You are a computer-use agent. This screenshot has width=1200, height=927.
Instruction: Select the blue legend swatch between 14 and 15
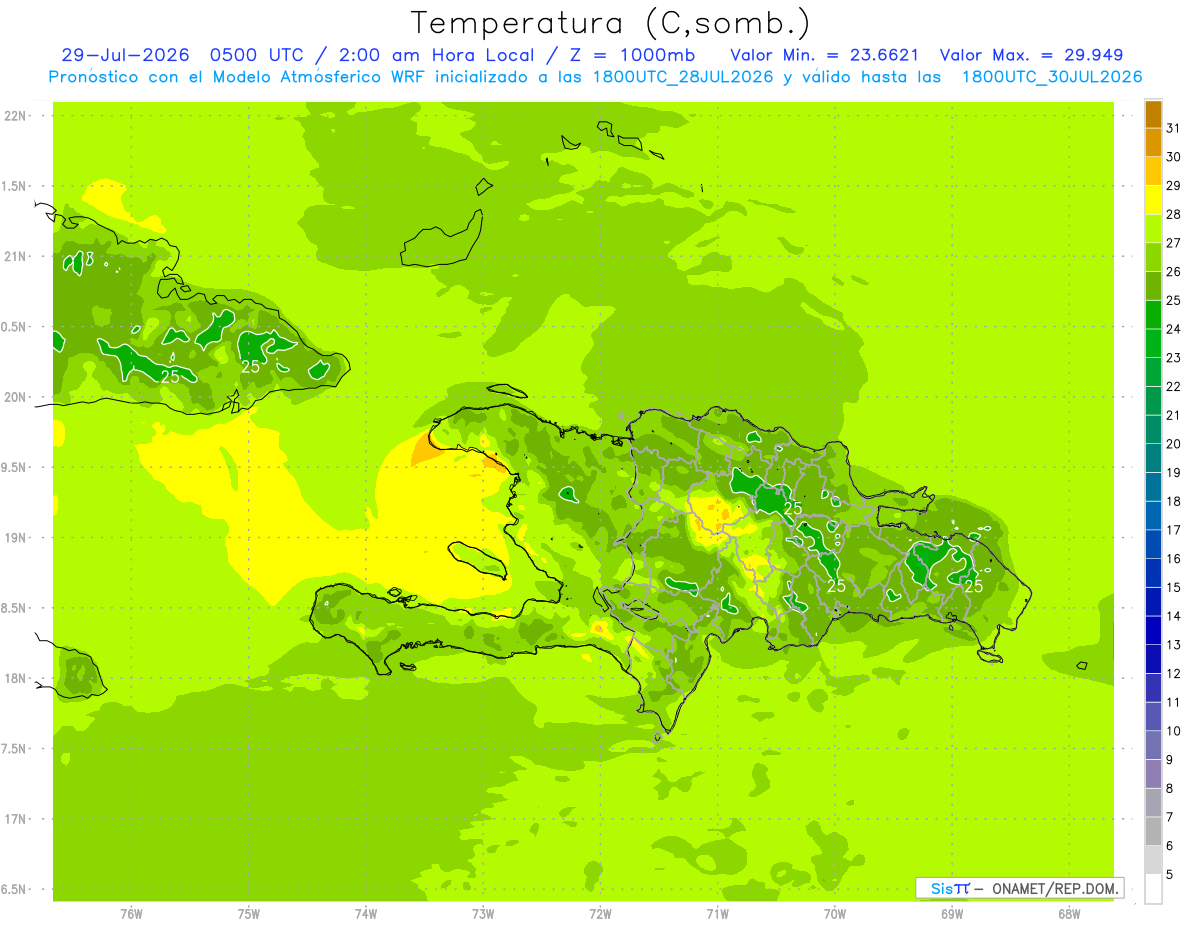click(1153, 602)
